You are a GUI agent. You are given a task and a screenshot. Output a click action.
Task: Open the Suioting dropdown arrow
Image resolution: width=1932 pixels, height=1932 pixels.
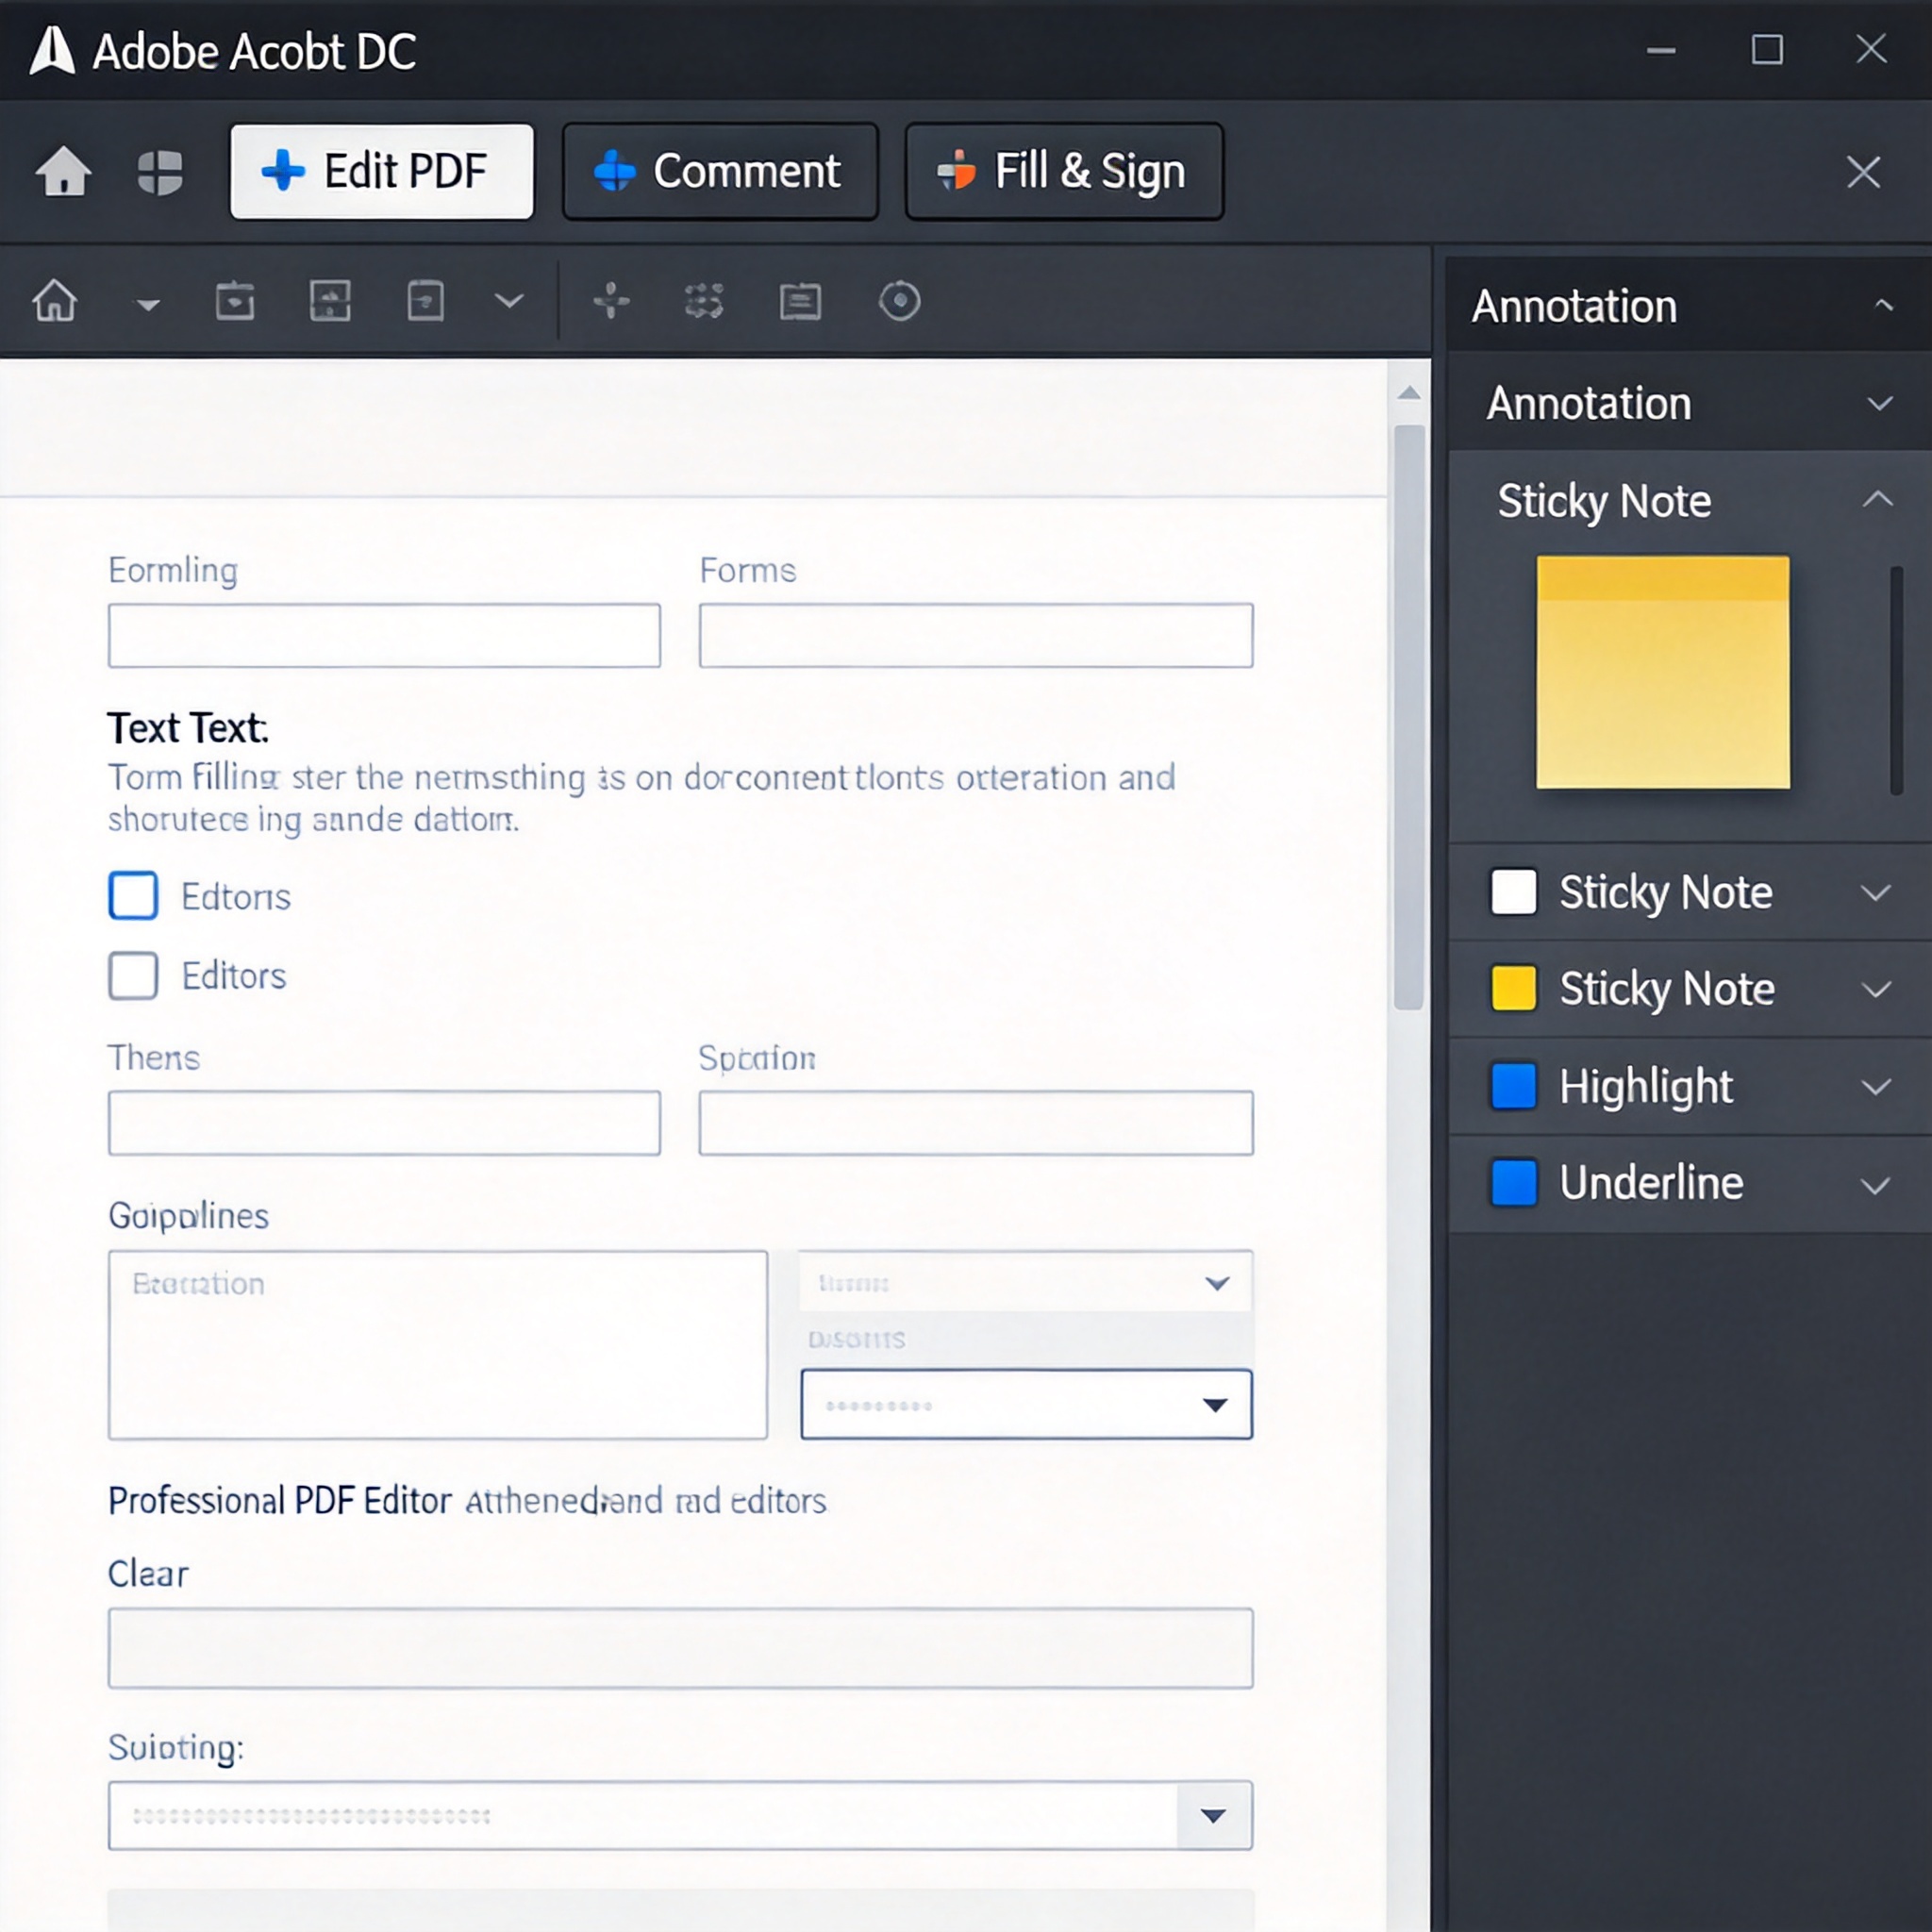coord(1214,1815)
